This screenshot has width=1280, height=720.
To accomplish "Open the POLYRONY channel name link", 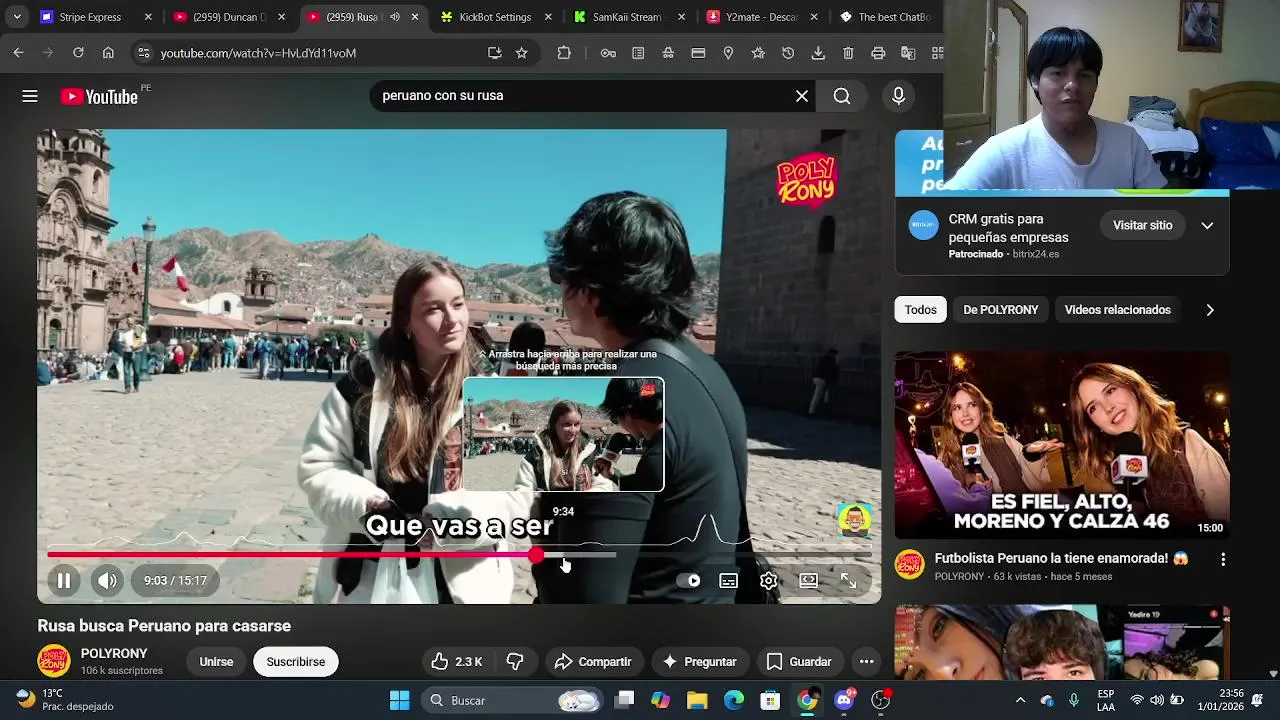I will click(114, 653).
